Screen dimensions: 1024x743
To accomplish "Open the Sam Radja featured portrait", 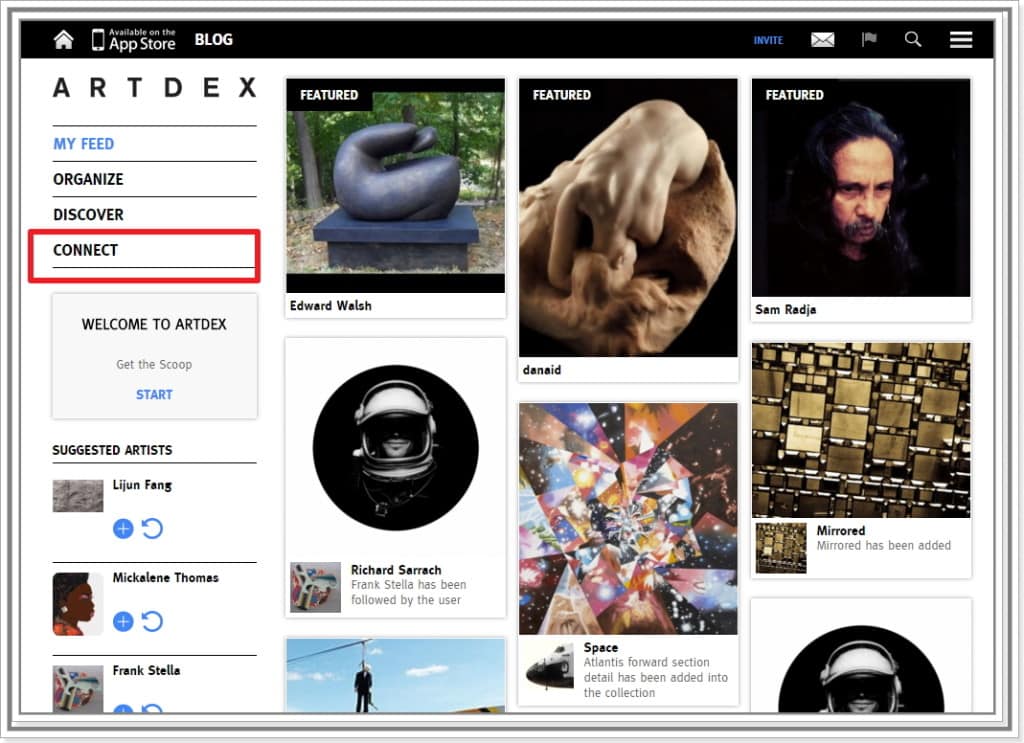I will (x=860, y=188).
